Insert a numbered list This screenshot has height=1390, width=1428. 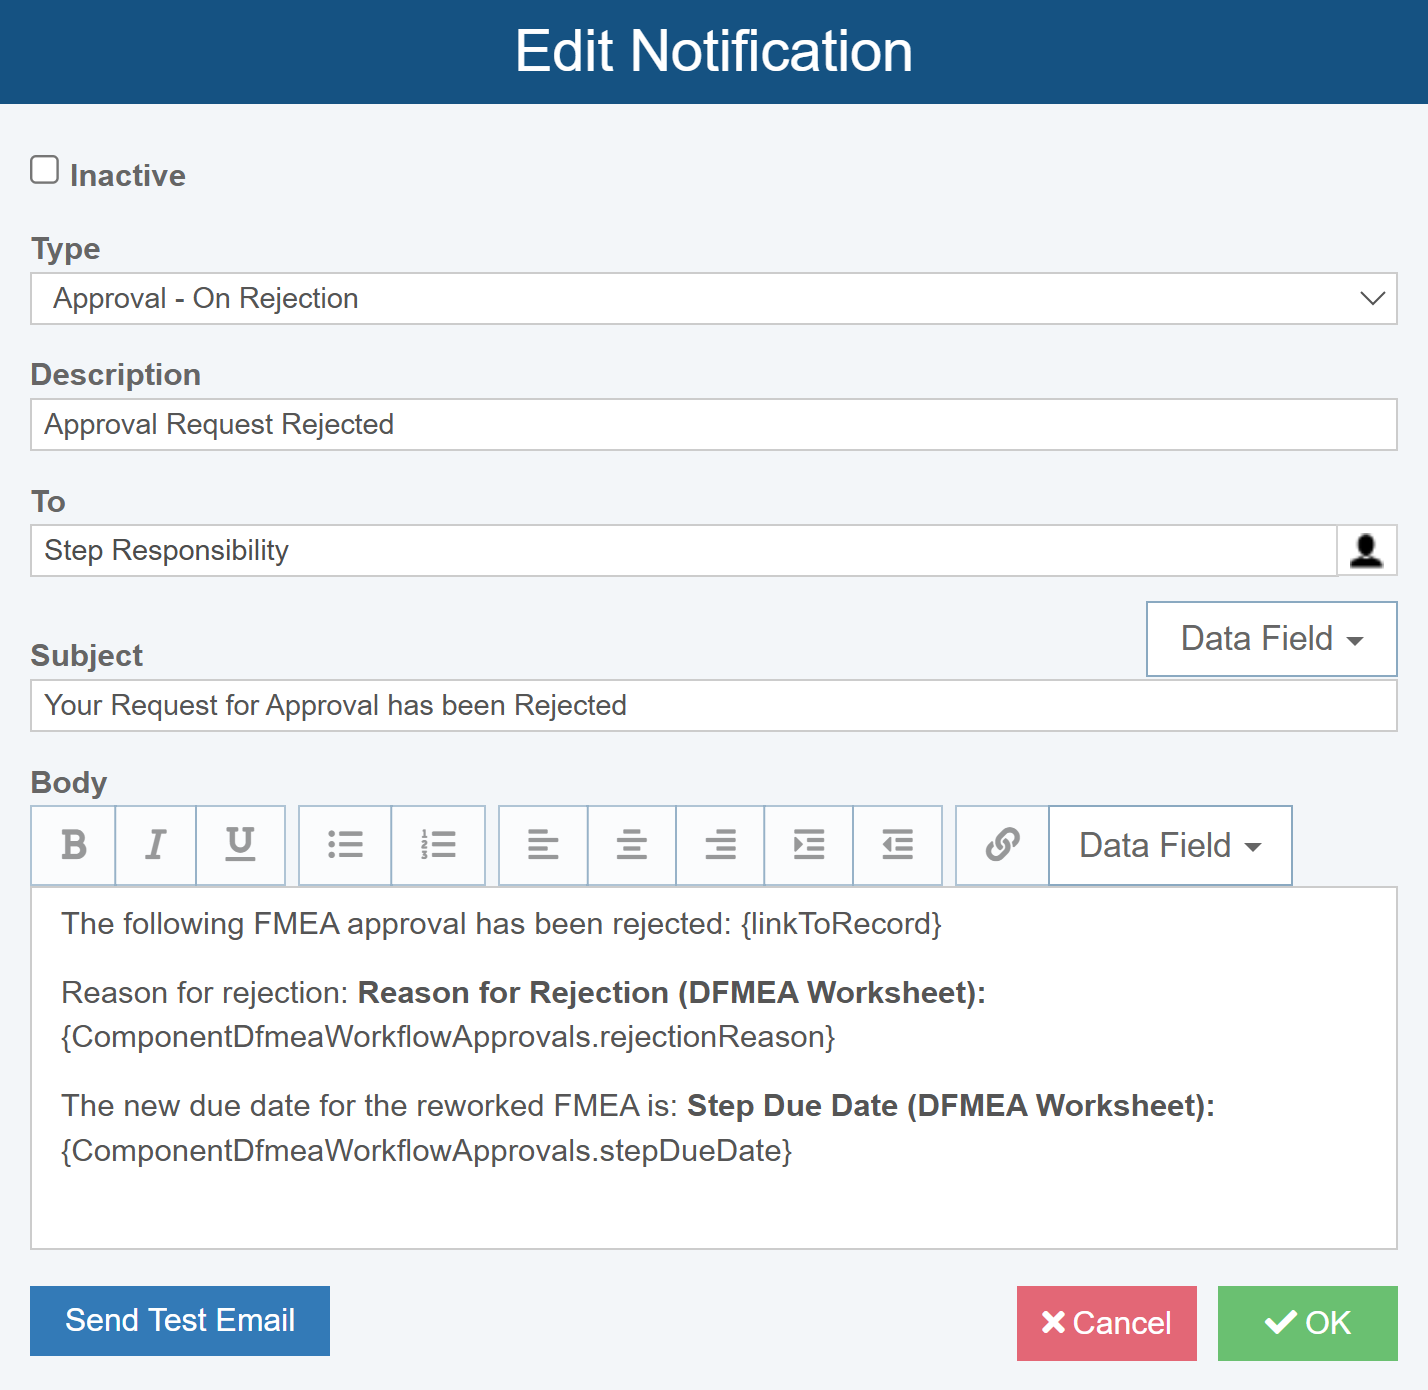click(x=438, y=845)
